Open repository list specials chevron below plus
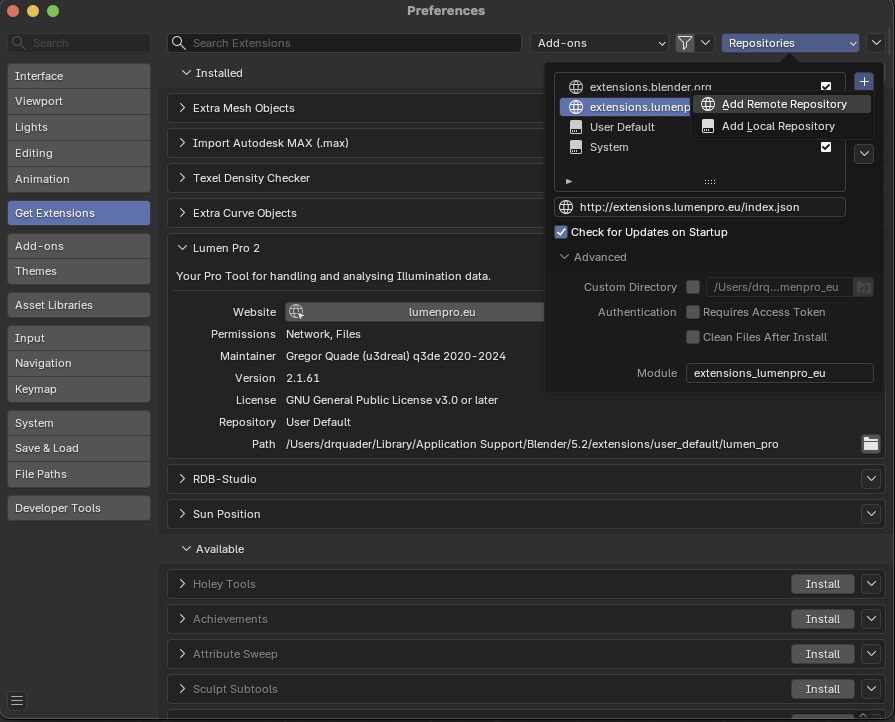The width and height of the screenshot is (895, 722). (864, 154)
